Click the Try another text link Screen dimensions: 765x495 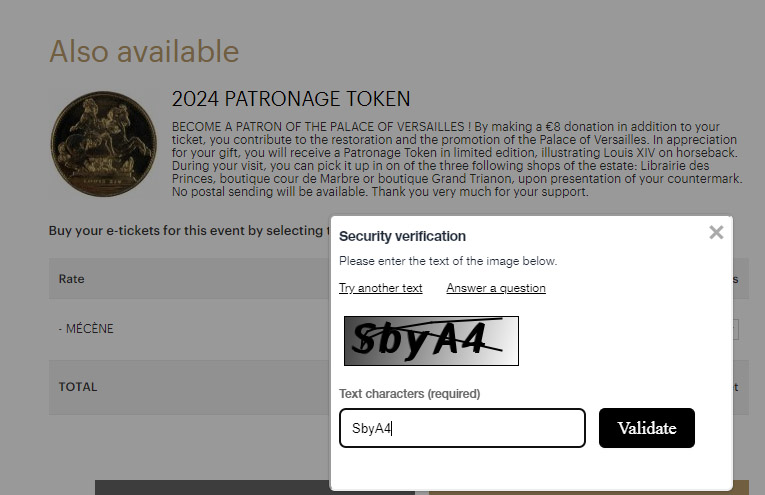click(381, 288)
